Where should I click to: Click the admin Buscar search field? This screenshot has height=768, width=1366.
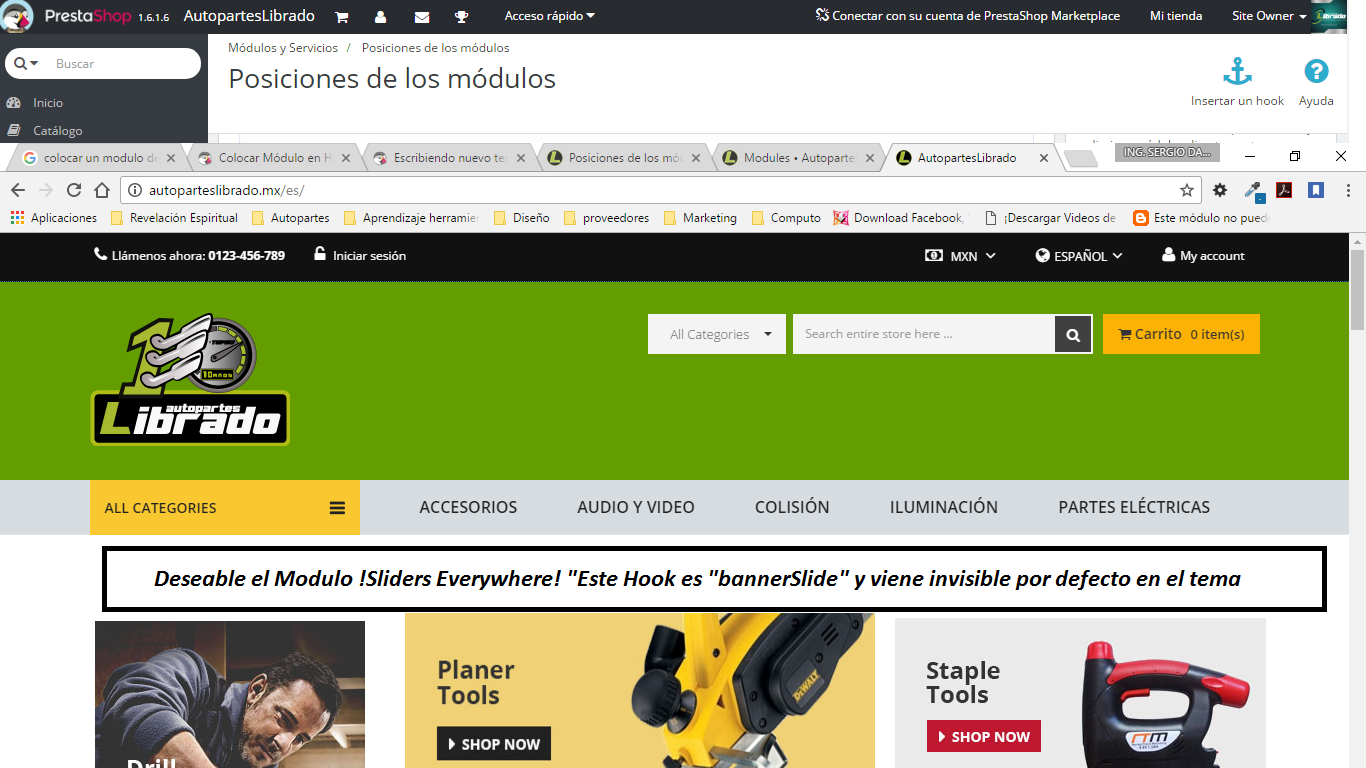(x=103, y=63)
